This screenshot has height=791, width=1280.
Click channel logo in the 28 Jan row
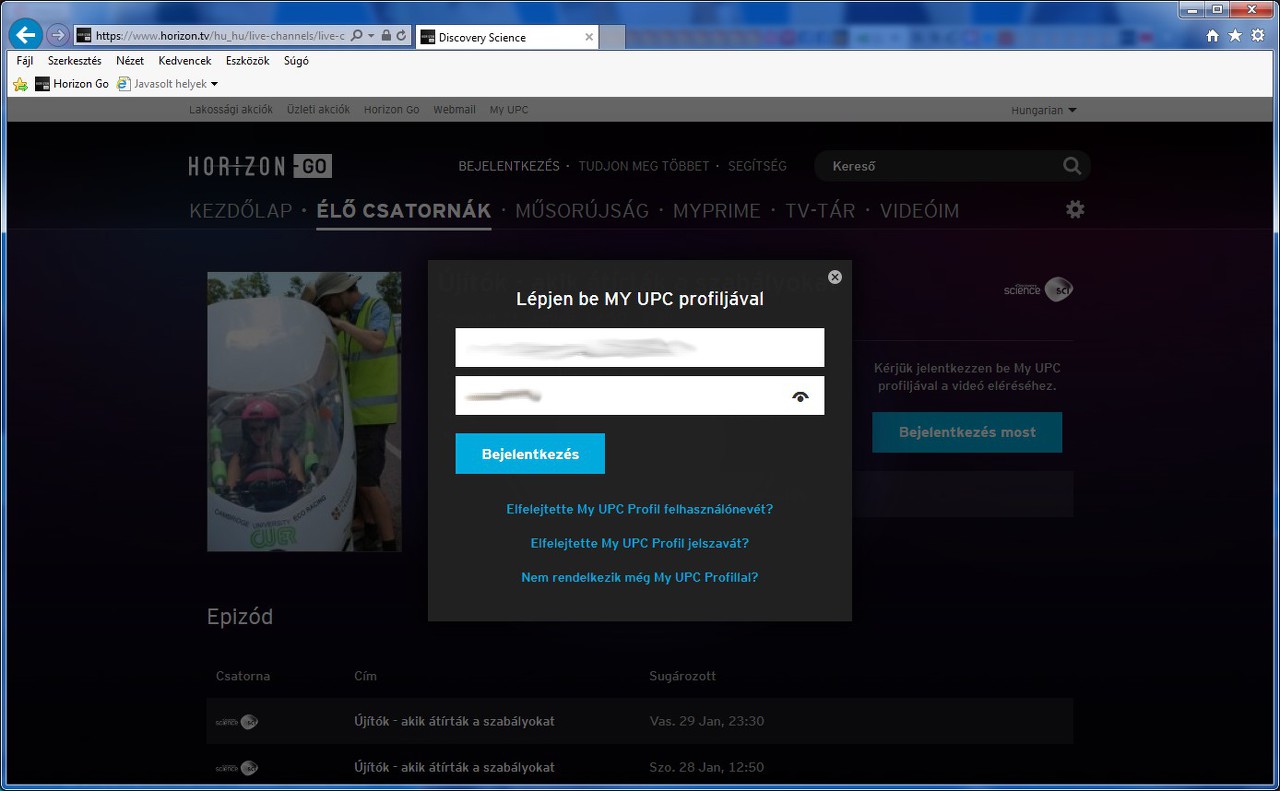click(x=237, y=767)
